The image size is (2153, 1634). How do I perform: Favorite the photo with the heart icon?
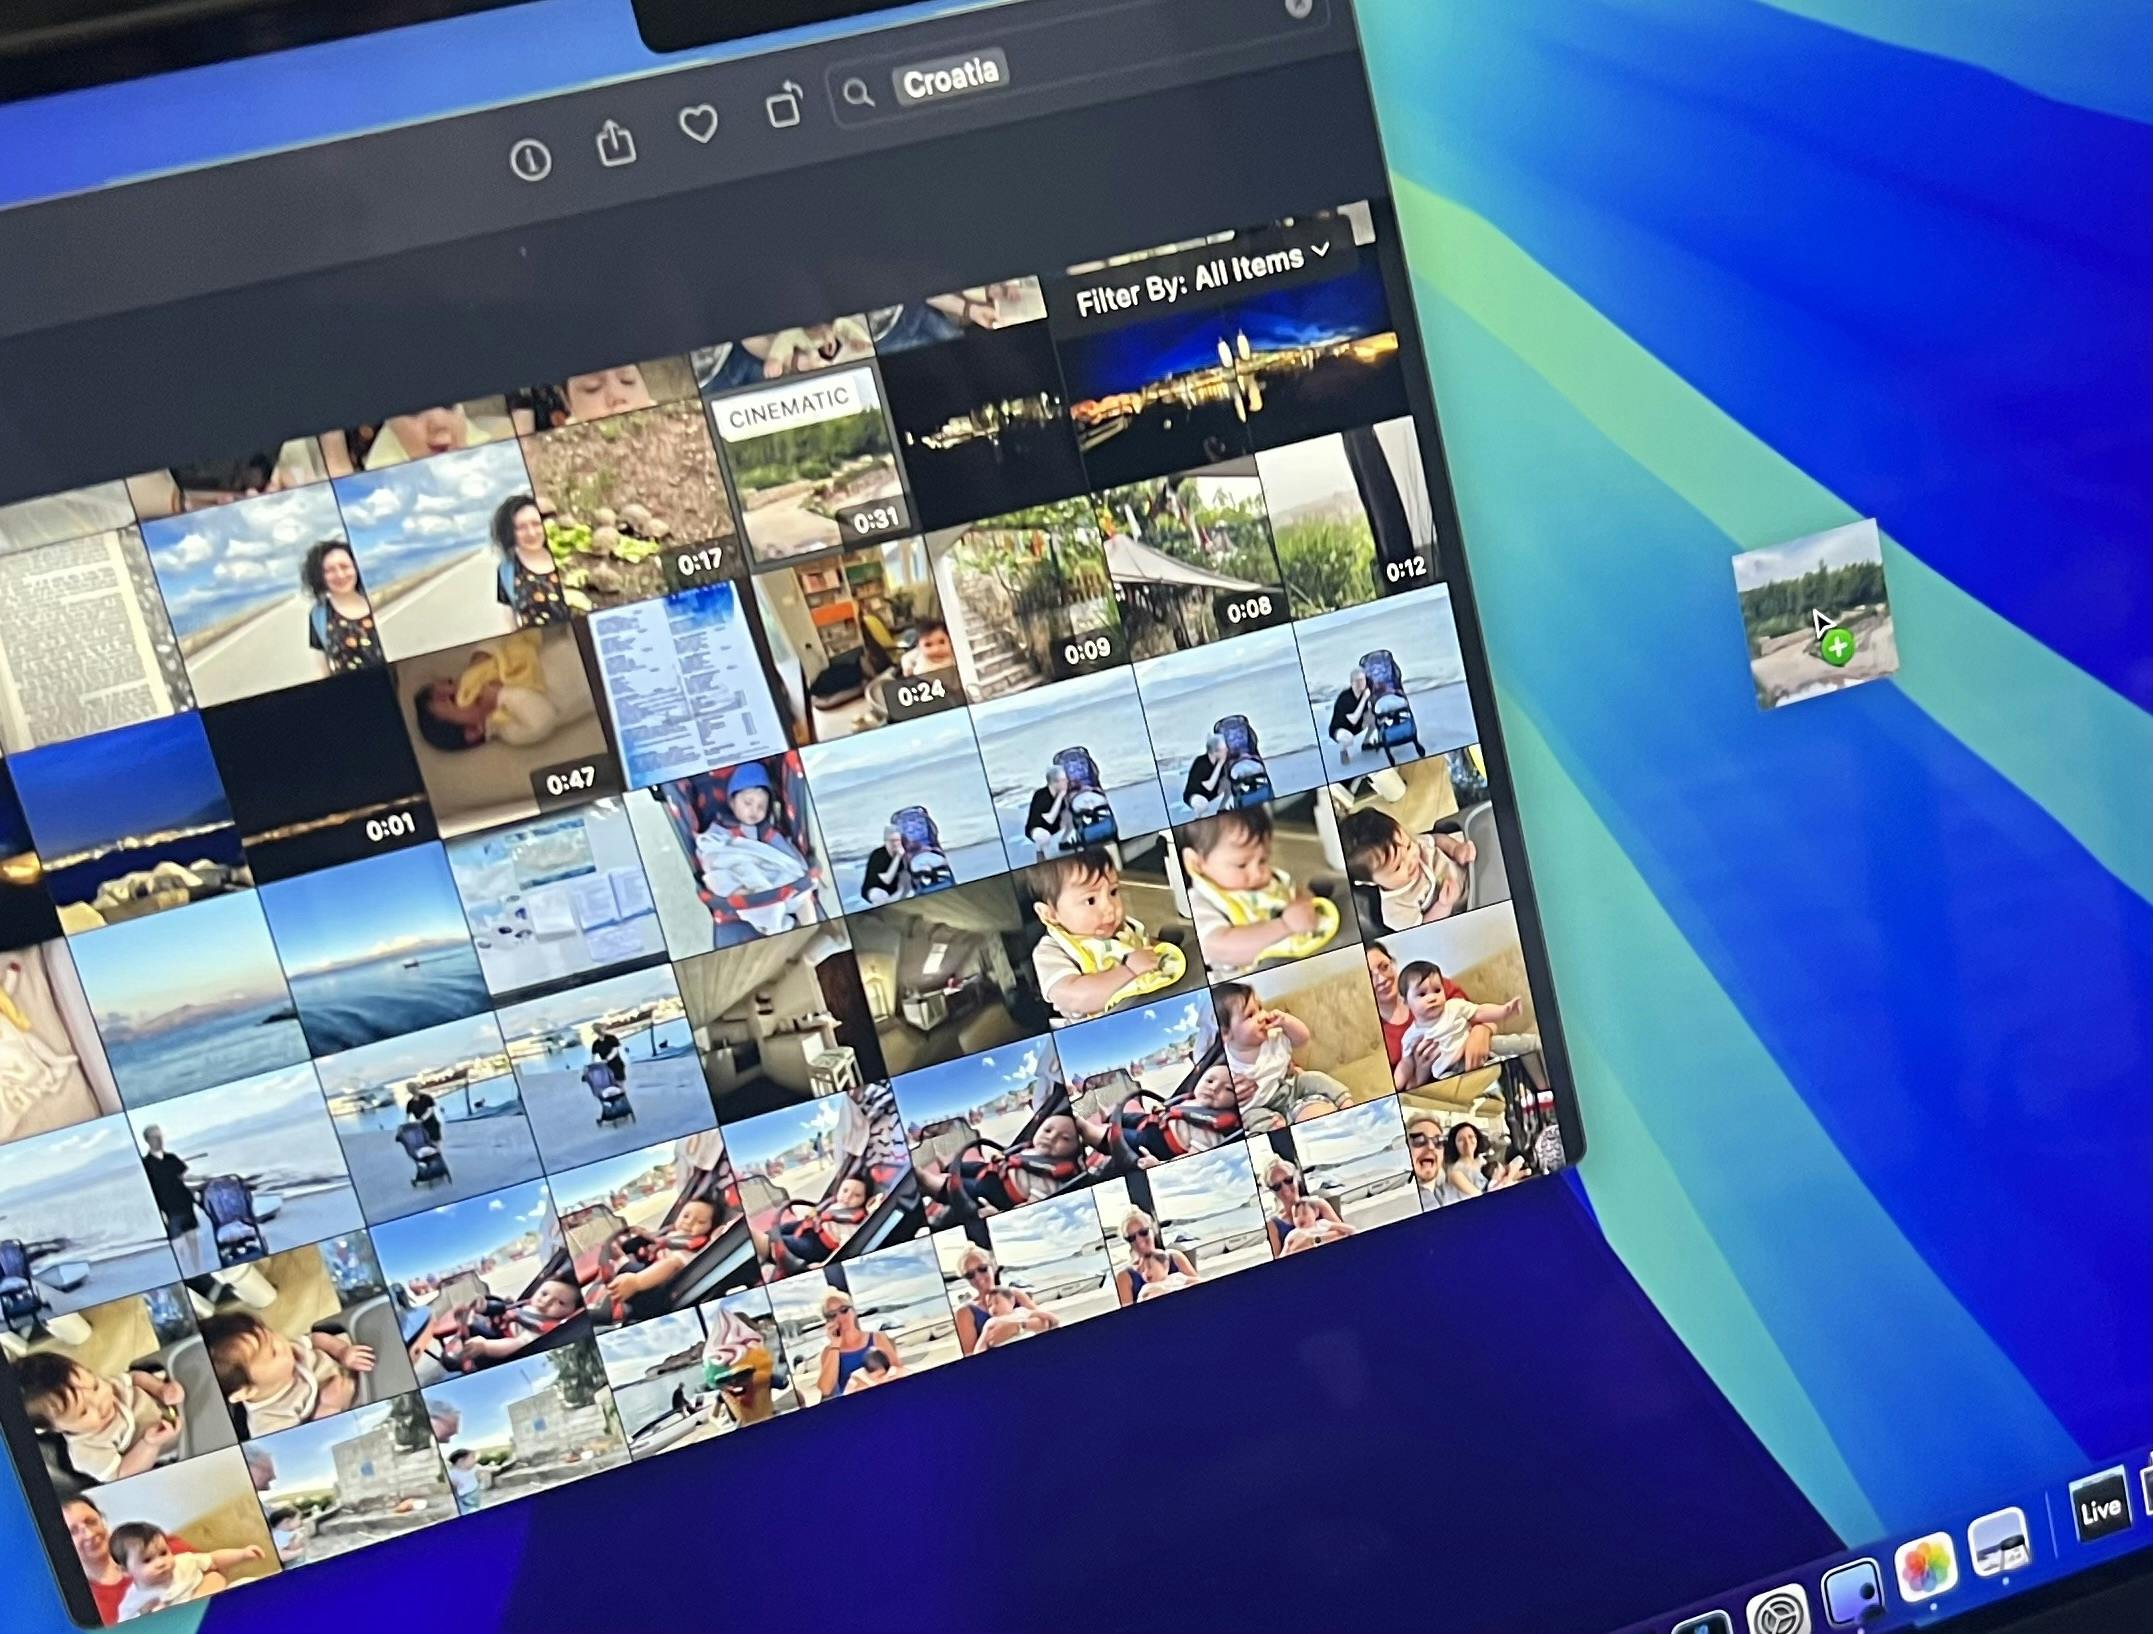tap(698, 123)
